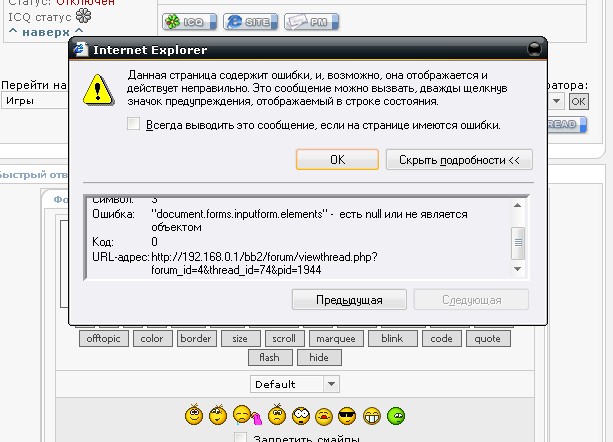
Task: Click Предыдущая to view previous error
Action: [349, 300]
